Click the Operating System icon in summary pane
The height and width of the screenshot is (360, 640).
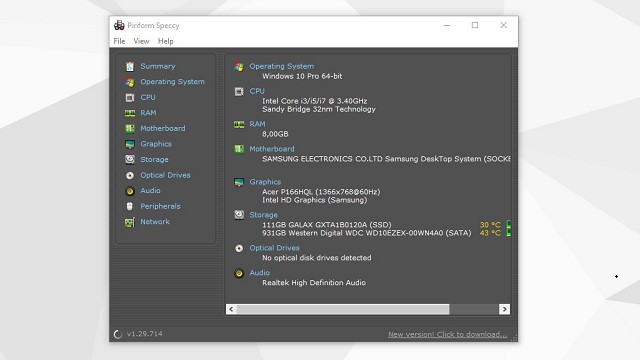pos(239,67)
